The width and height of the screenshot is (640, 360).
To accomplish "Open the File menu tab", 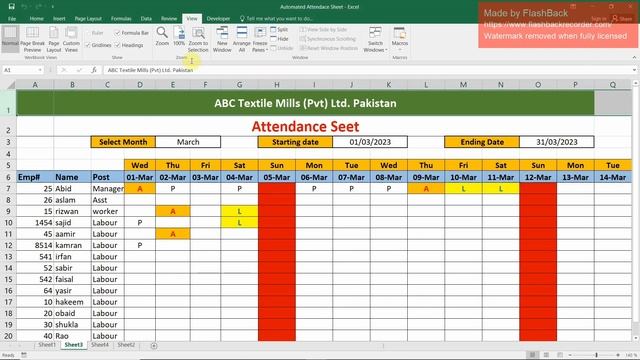I will tap(12, 19).
